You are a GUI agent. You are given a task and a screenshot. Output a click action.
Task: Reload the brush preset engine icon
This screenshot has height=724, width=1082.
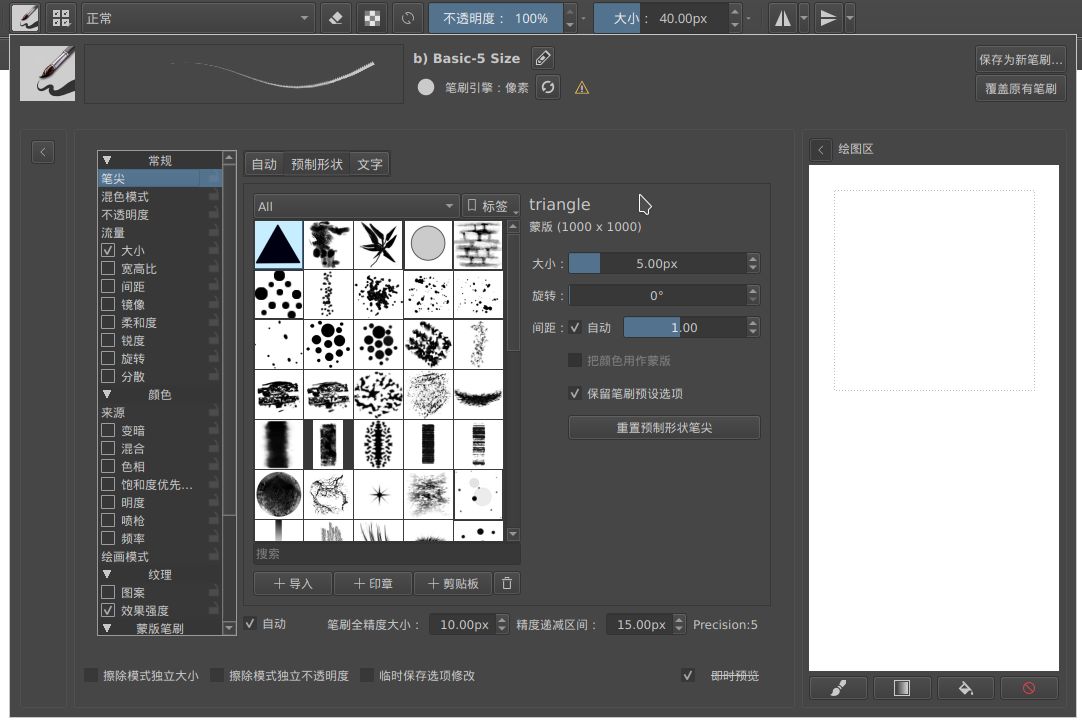[x=547, y=87]
